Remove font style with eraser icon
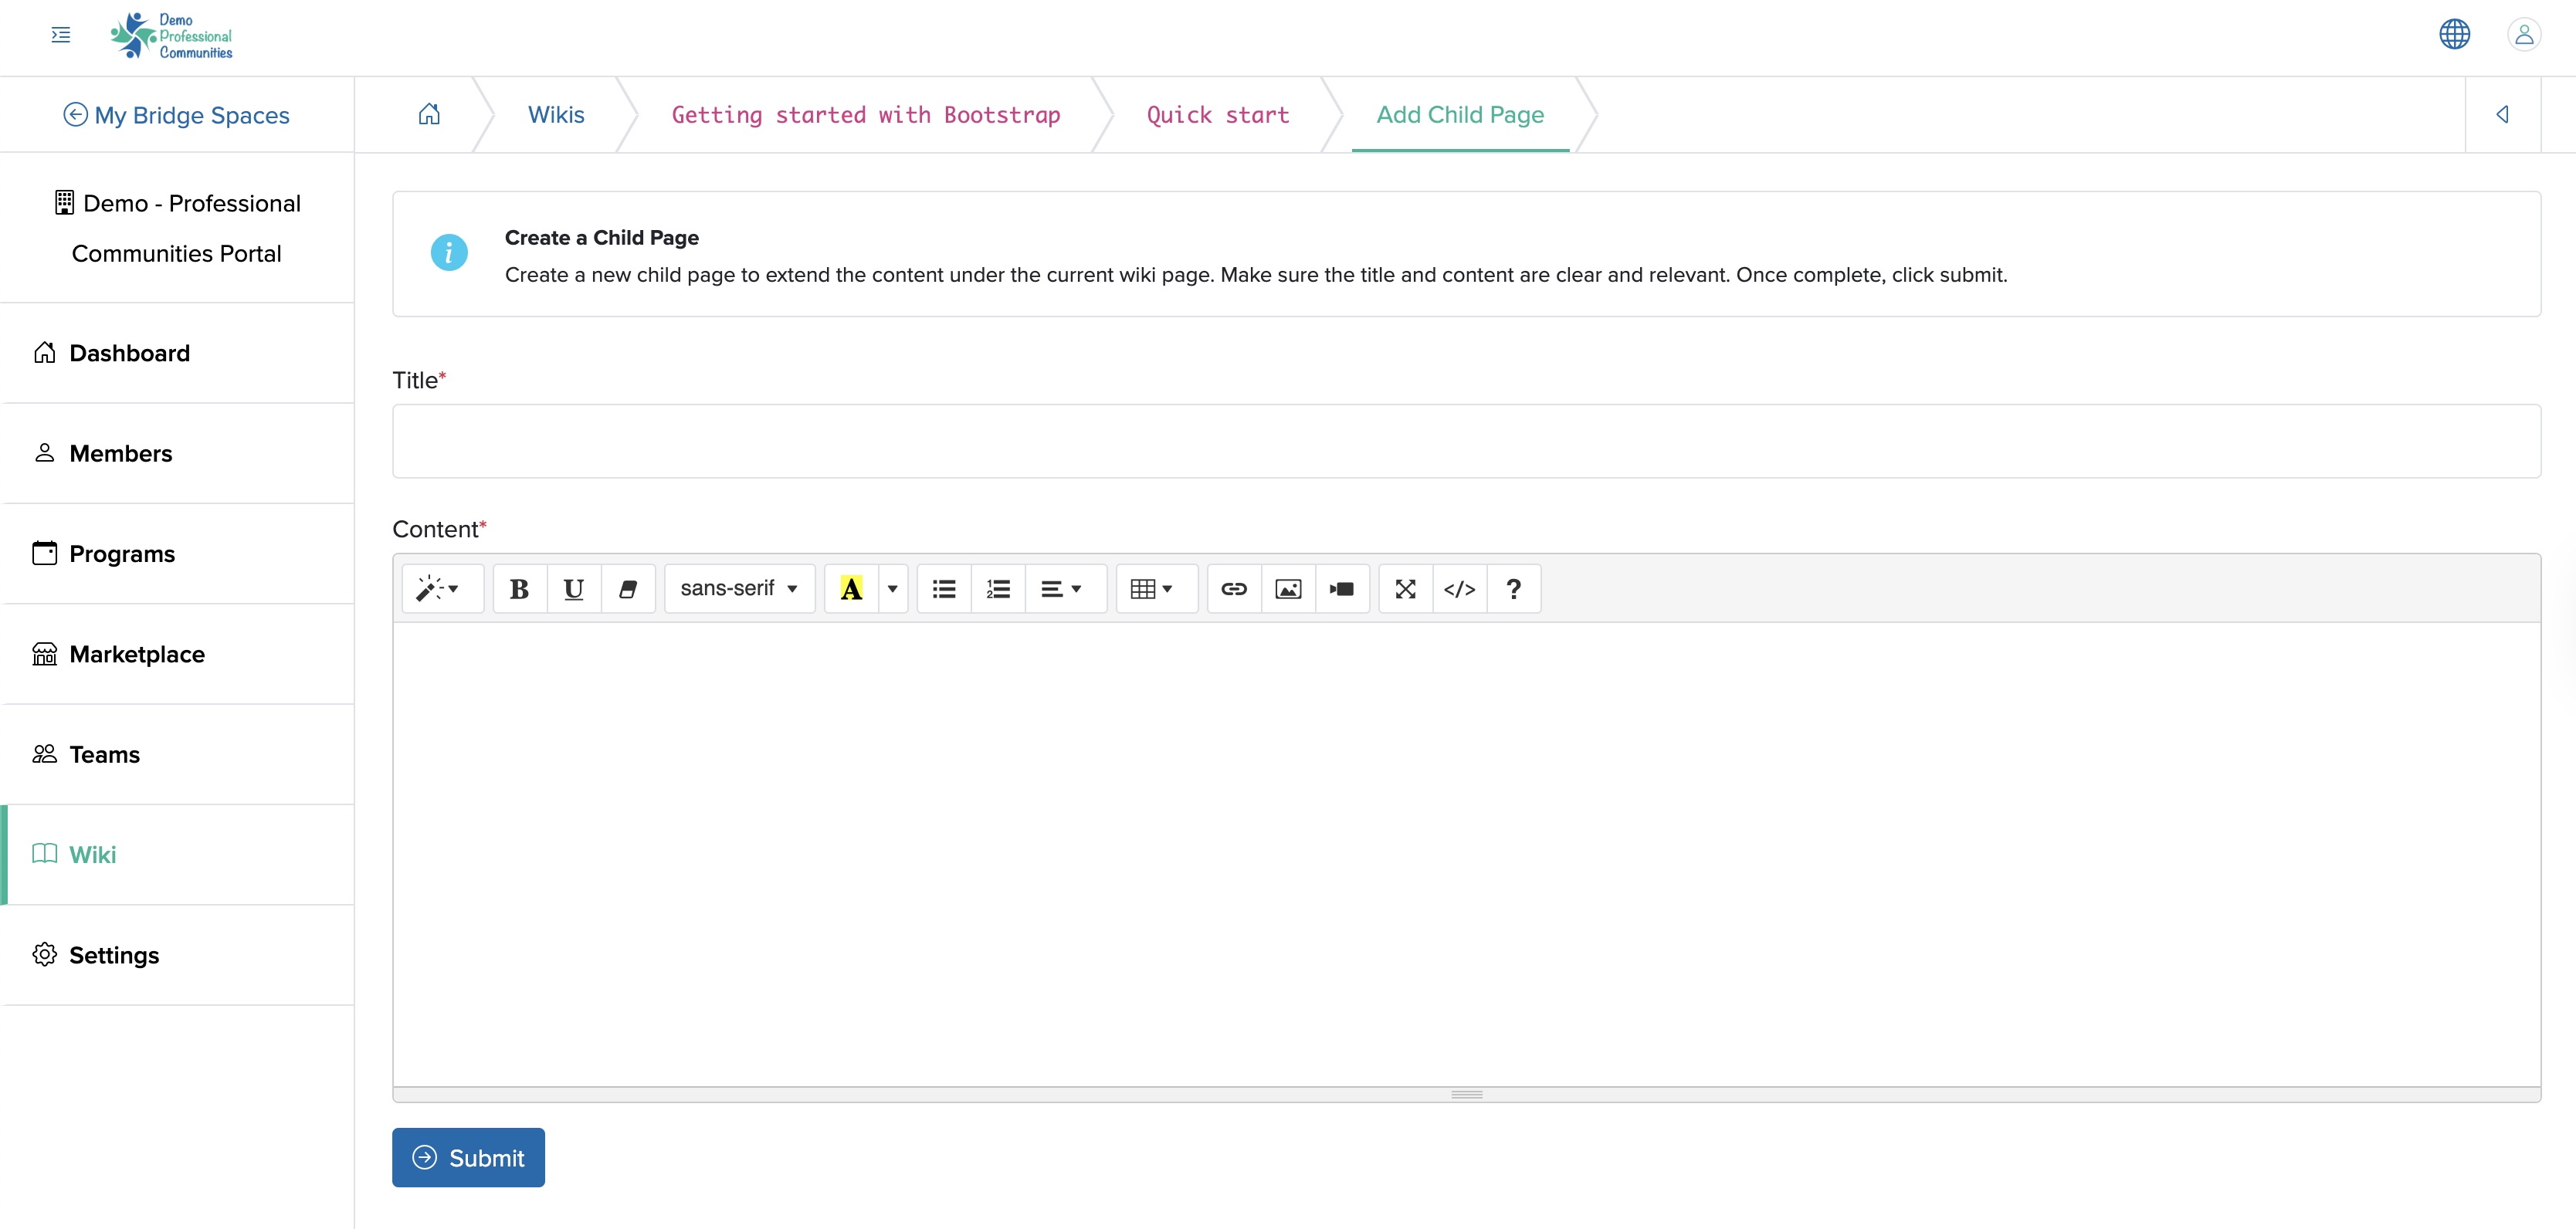 [628, 589]
